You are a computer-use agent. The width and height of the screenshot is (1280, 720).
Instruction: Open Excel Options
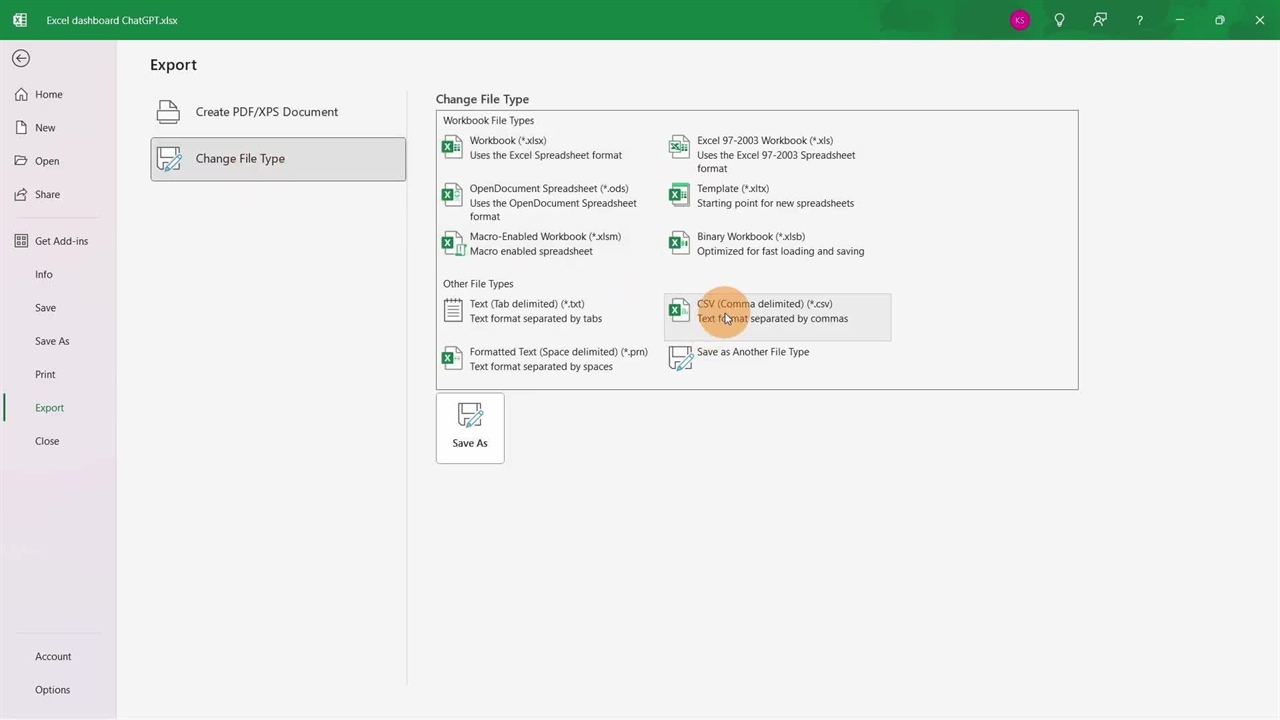coord(52,690)
